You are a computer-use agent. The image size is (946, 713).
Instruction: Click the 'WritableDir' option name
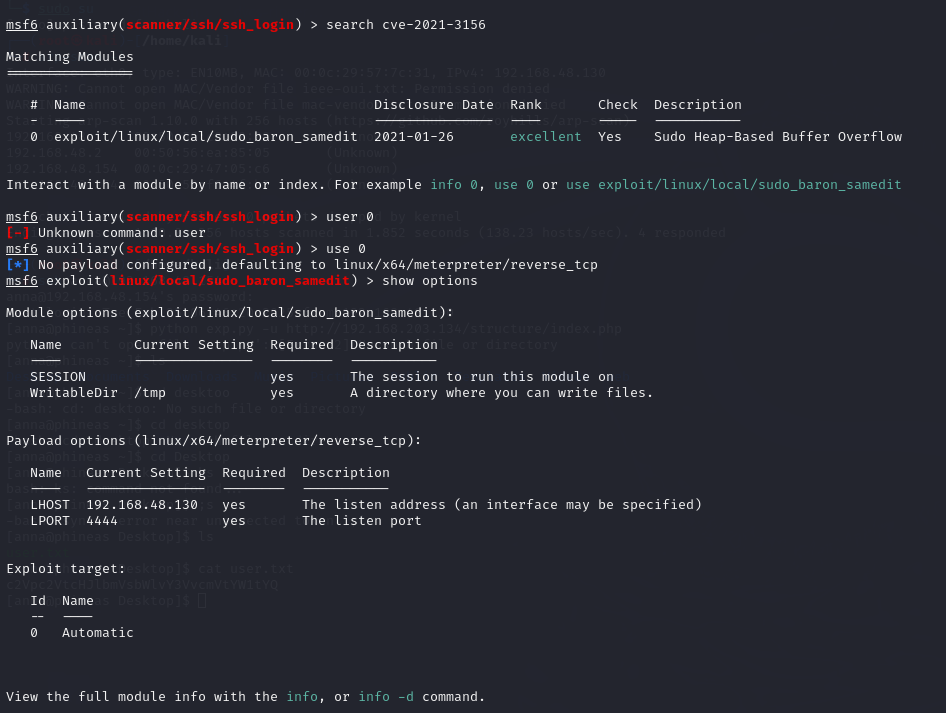tap(74, 393)
